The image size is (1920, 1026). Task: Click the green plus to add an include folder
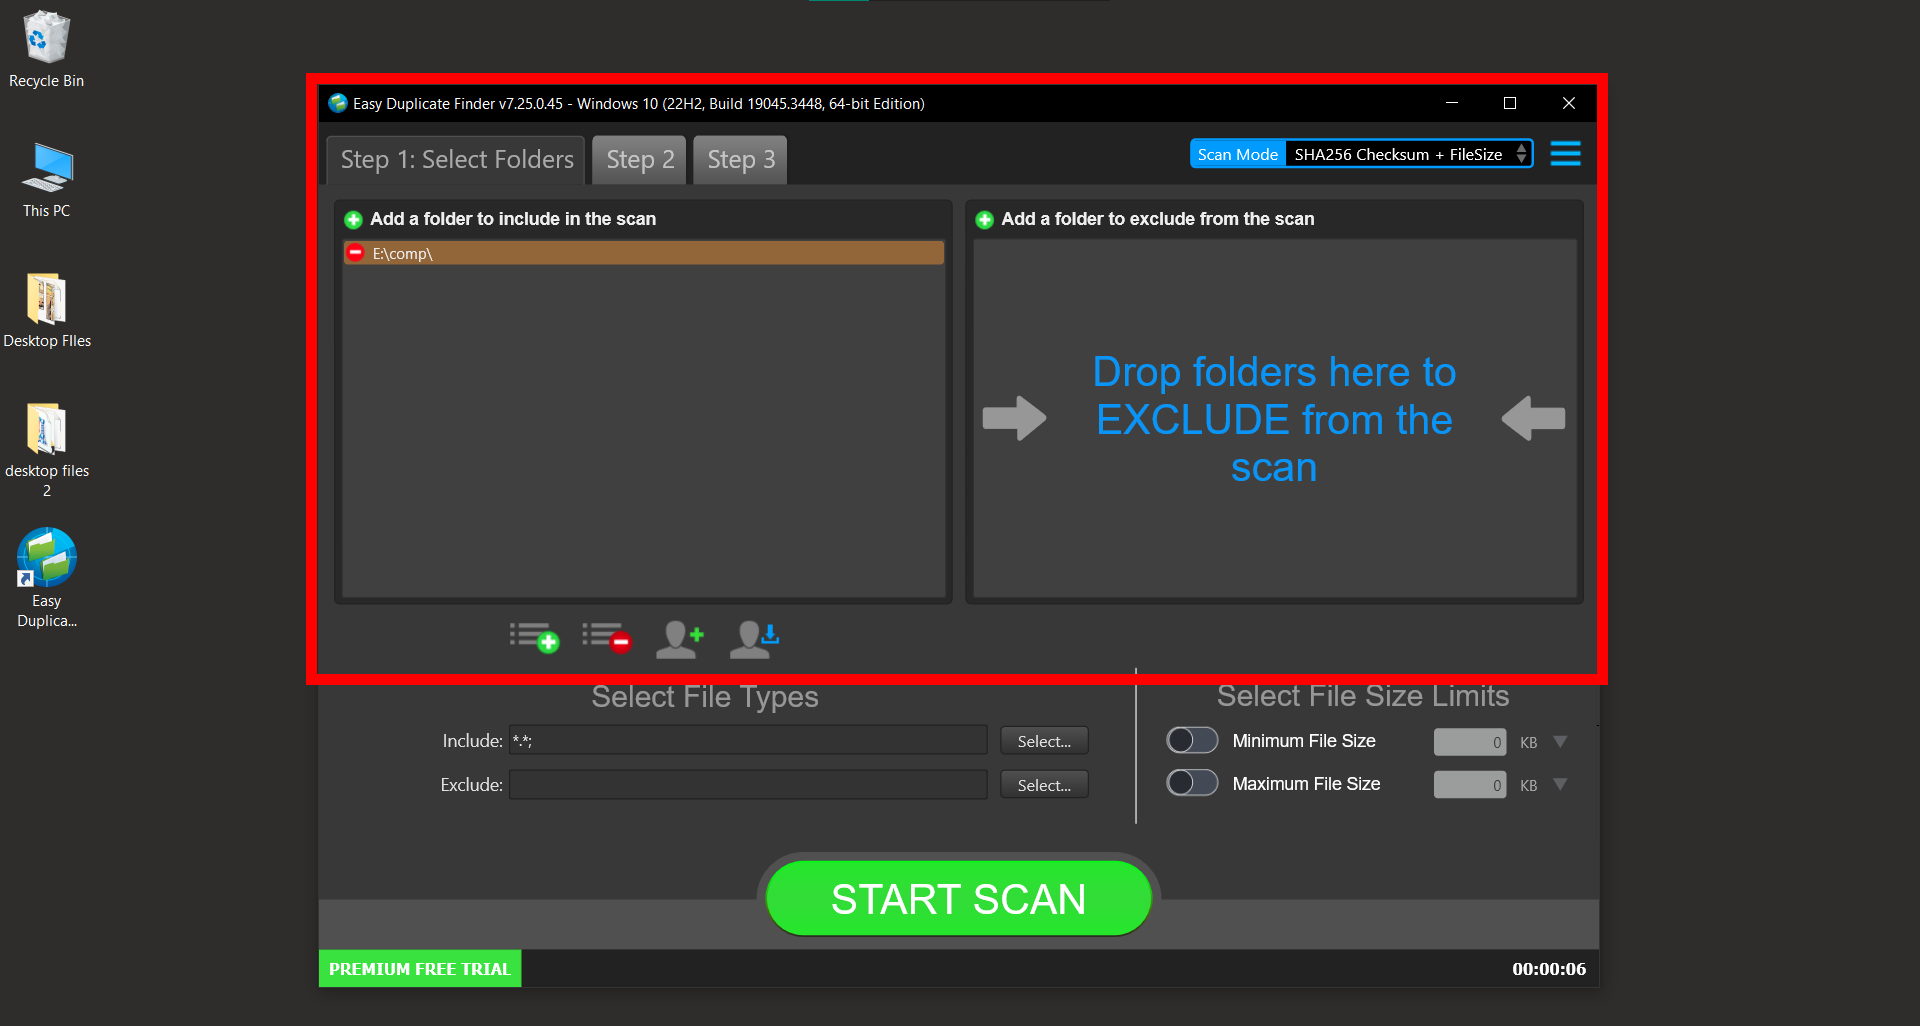[x=352, y=219]
